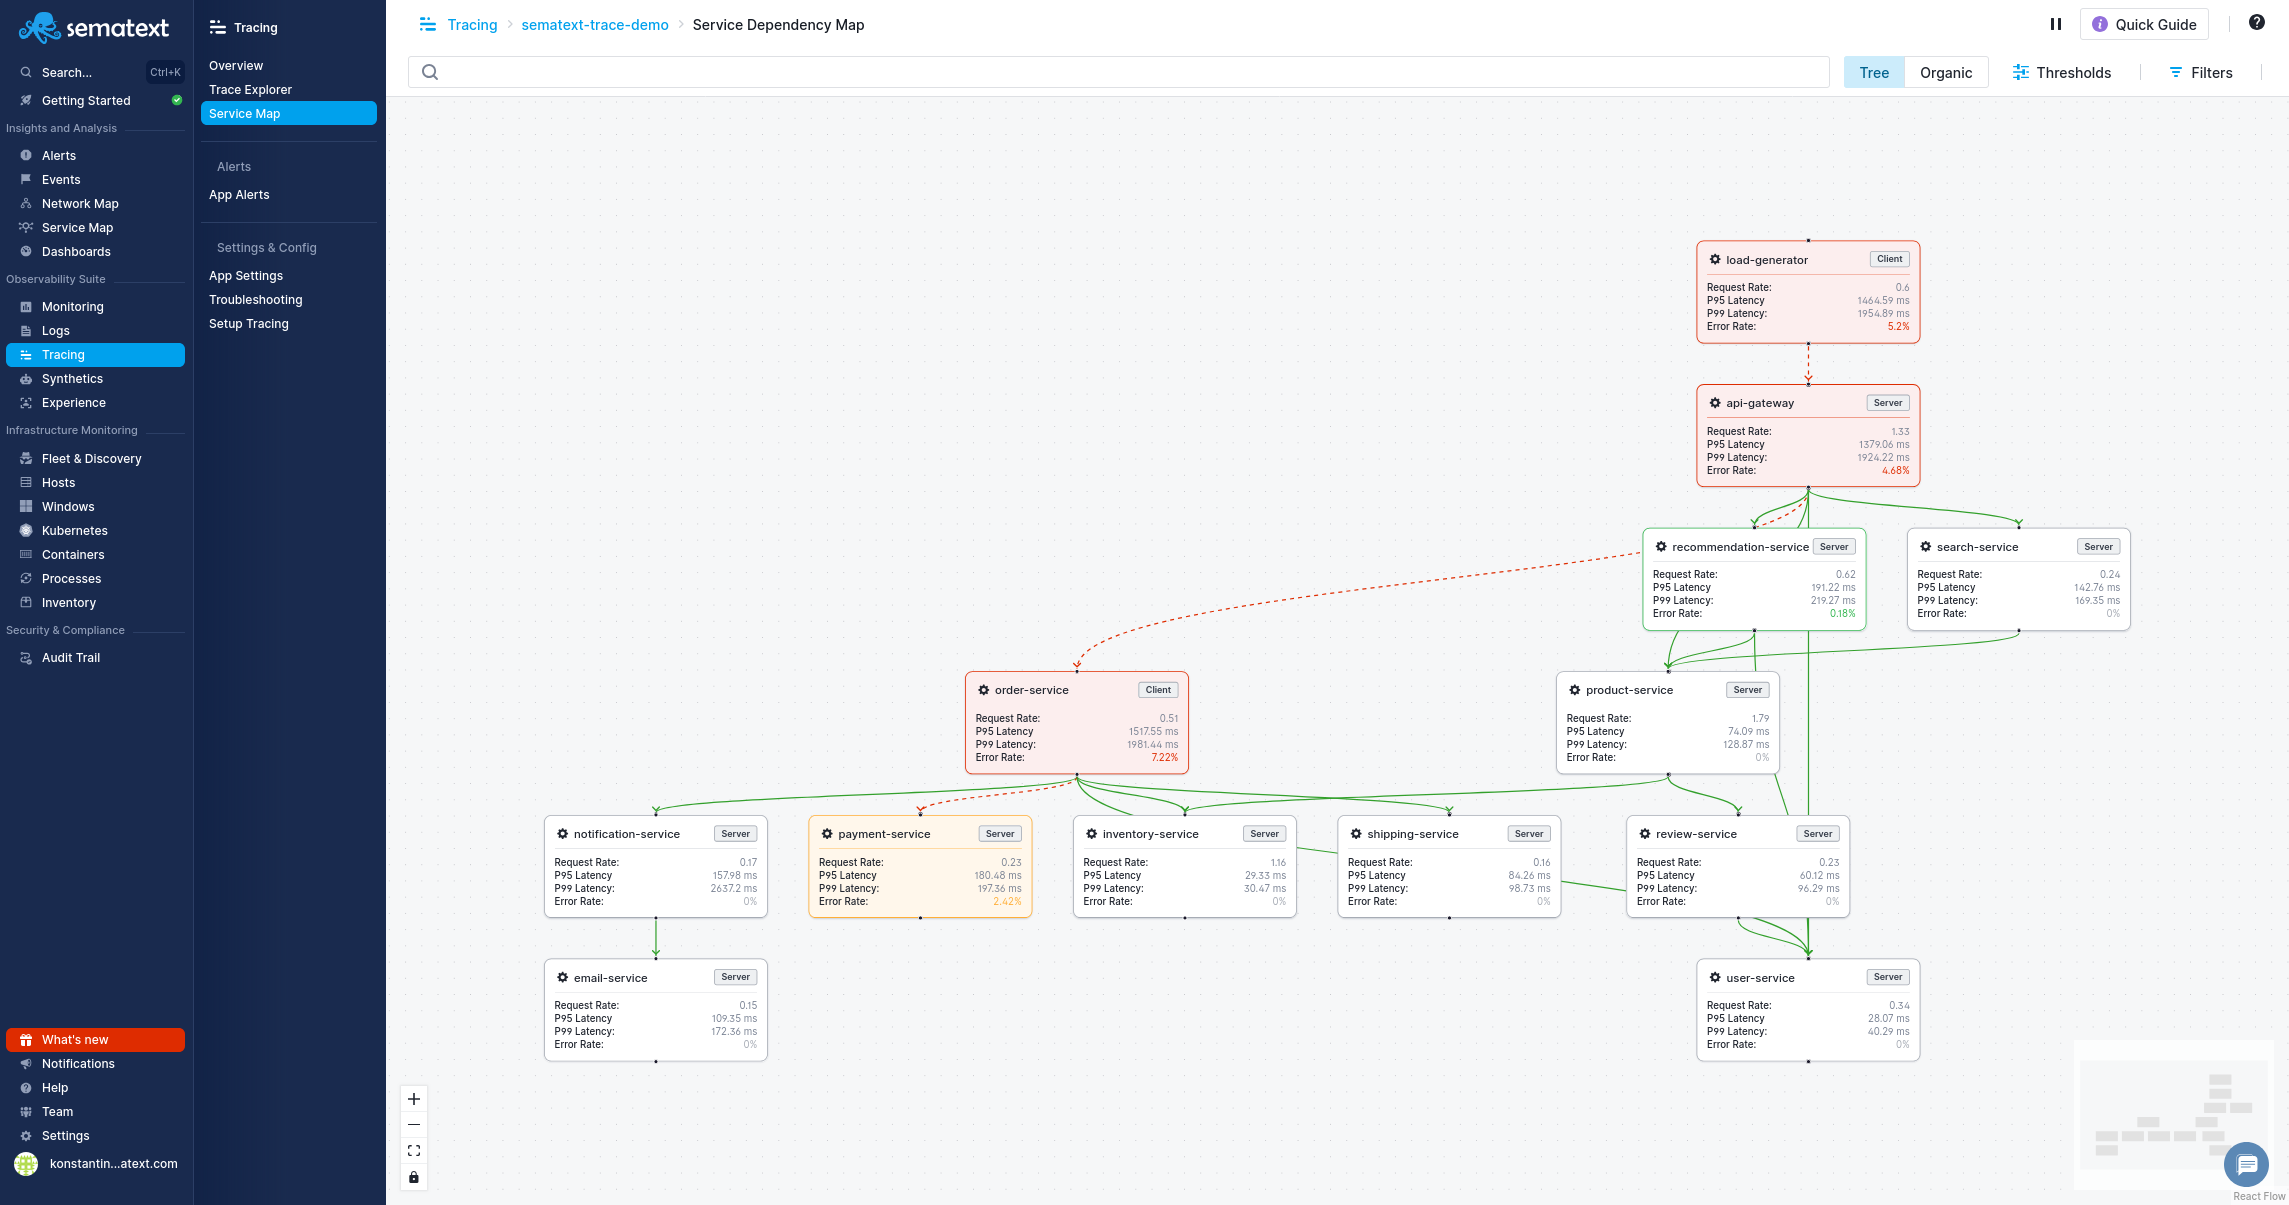
Task: Open the Quick Guide button
Action: (2143, 24)
